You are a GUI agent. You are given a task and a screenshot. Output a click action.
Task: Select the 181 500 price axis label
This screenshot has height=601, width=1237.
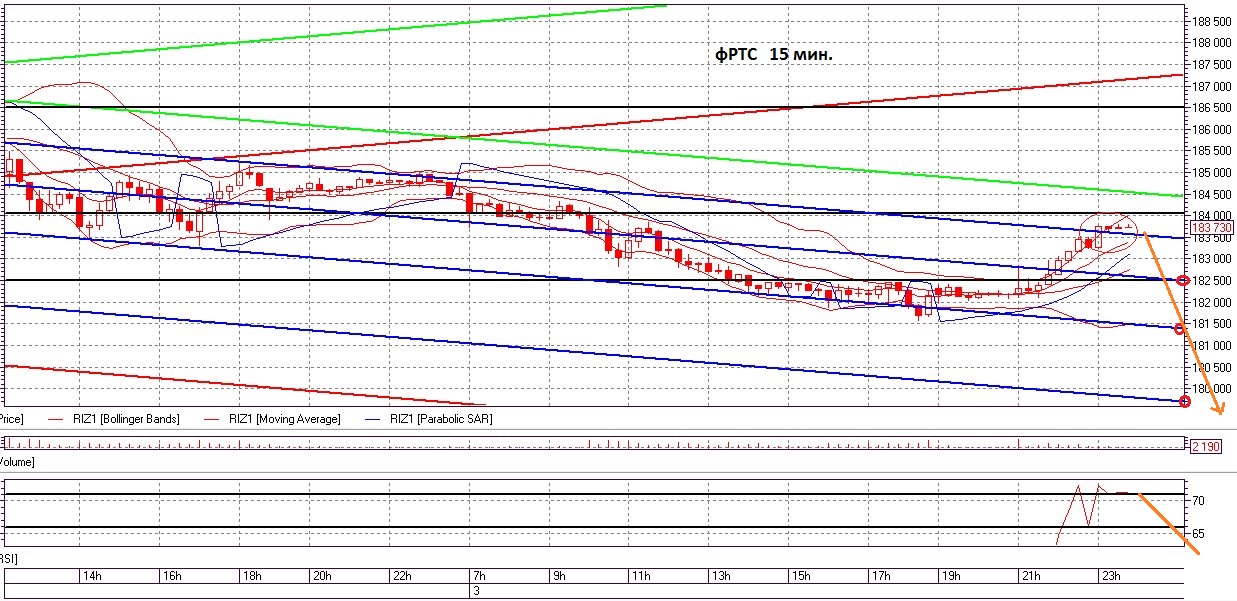click(x=1210, y=323)
